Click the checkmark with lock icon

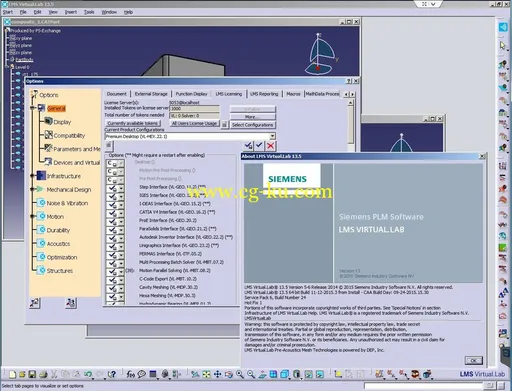point(248,145)
